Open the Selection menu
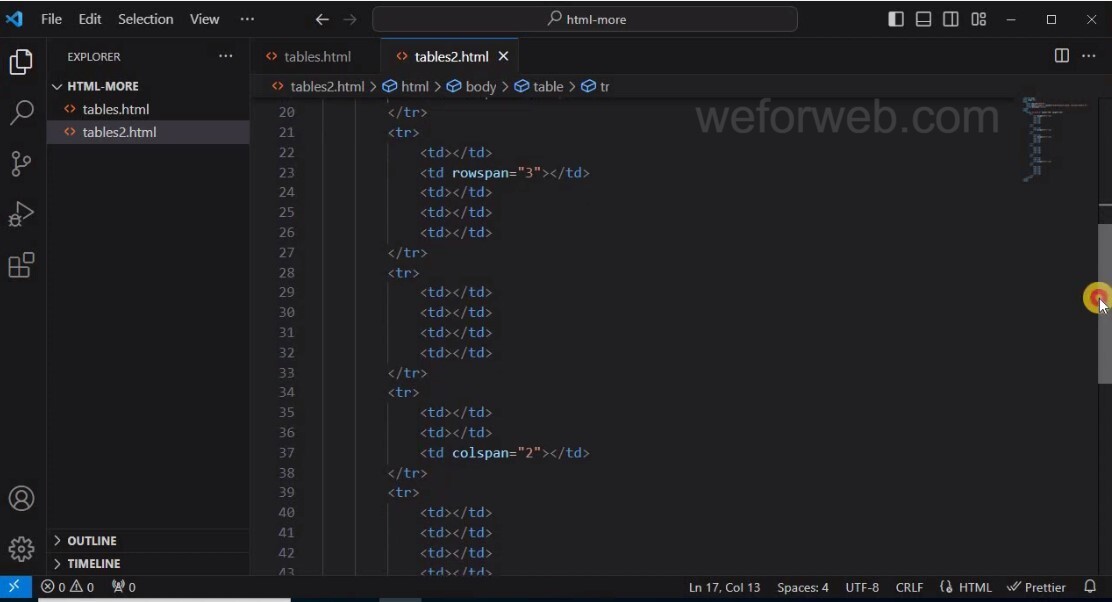Image resolution: width=1112 pixels, height=602 pixels. click(x=145, y=19)
